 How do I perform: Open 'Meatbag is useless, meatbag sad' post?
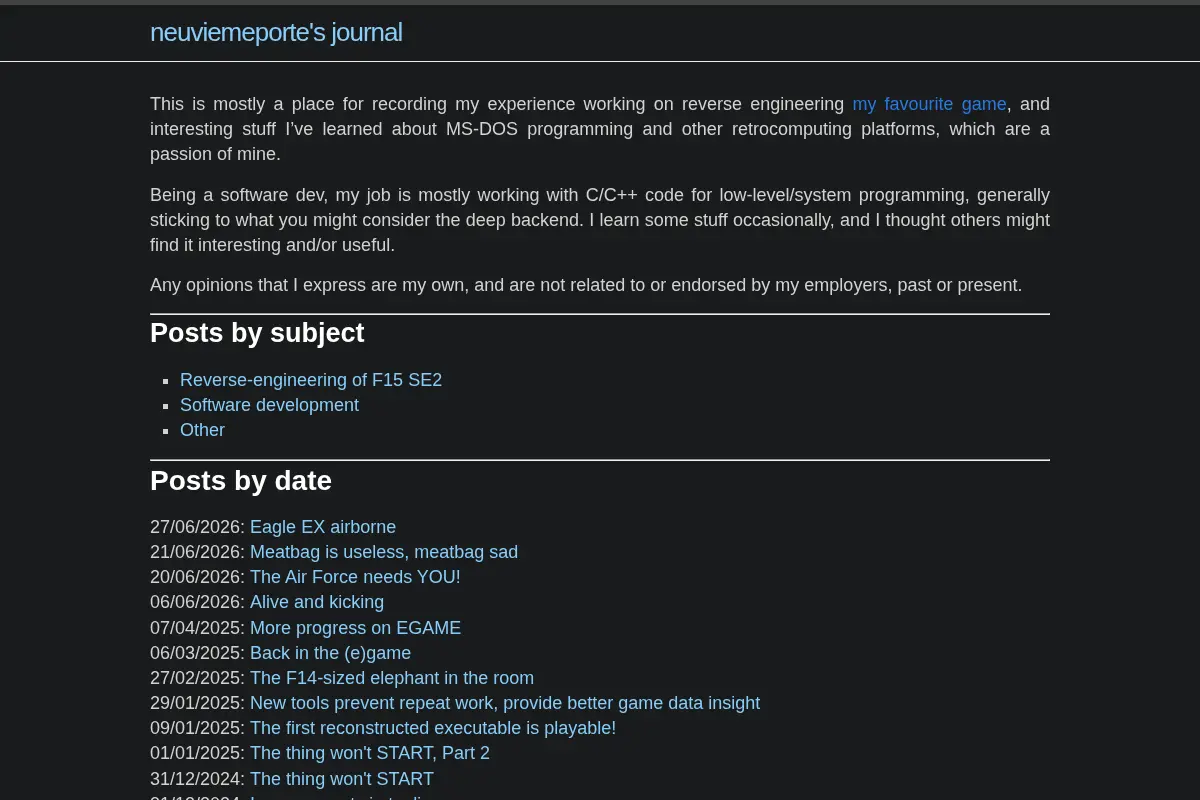(384, 552)
